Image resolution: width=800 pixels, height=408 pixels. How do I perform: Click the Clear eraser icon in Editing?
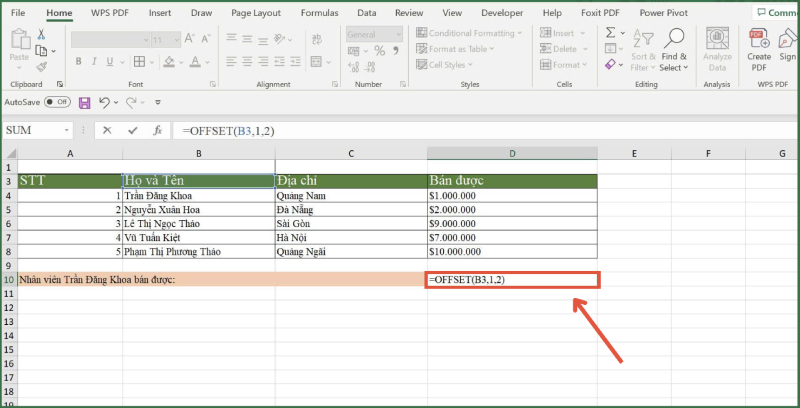tap(610, 65)
